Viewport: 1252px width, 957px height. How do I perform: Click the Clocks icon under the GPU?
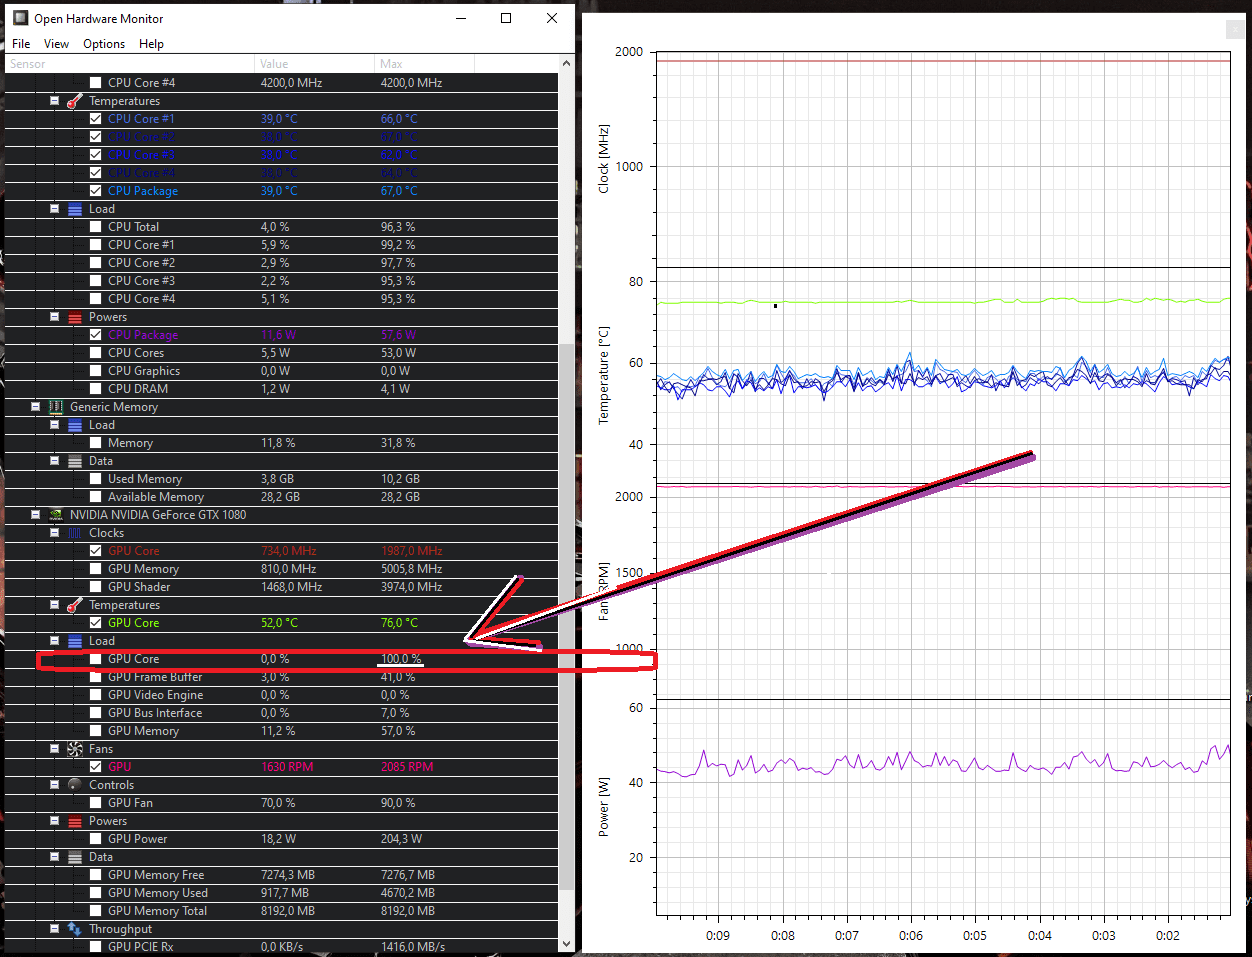[x=75, y=533]
